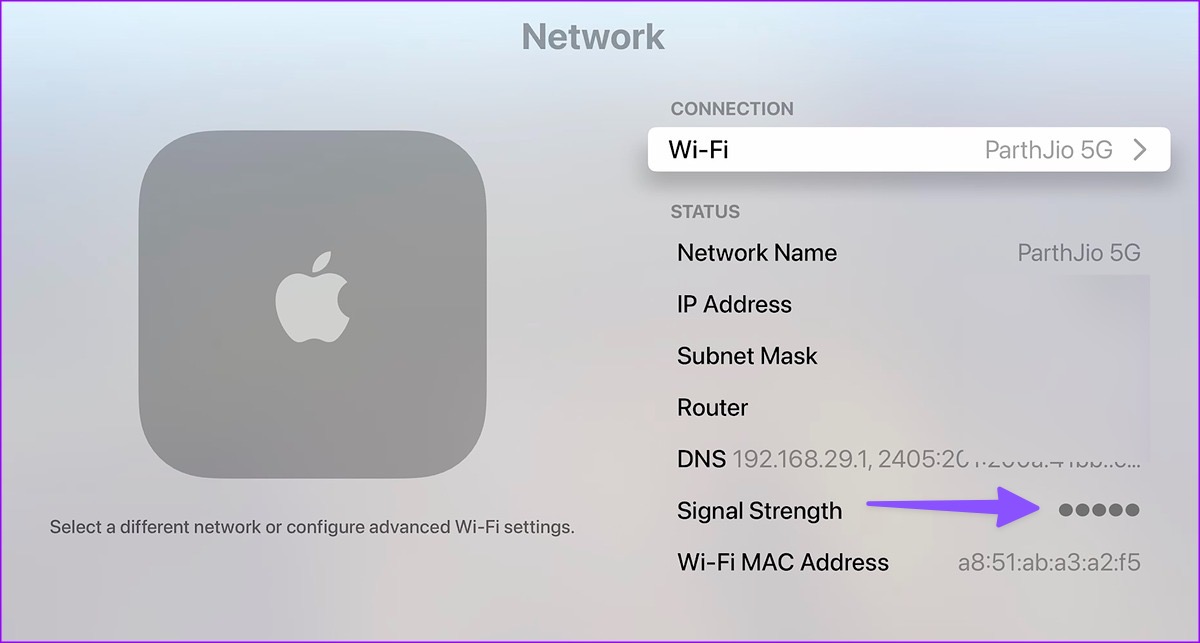
Task: Click the chevron arrow in the Wi-Fi row
Action: (x=1139, y=150)
